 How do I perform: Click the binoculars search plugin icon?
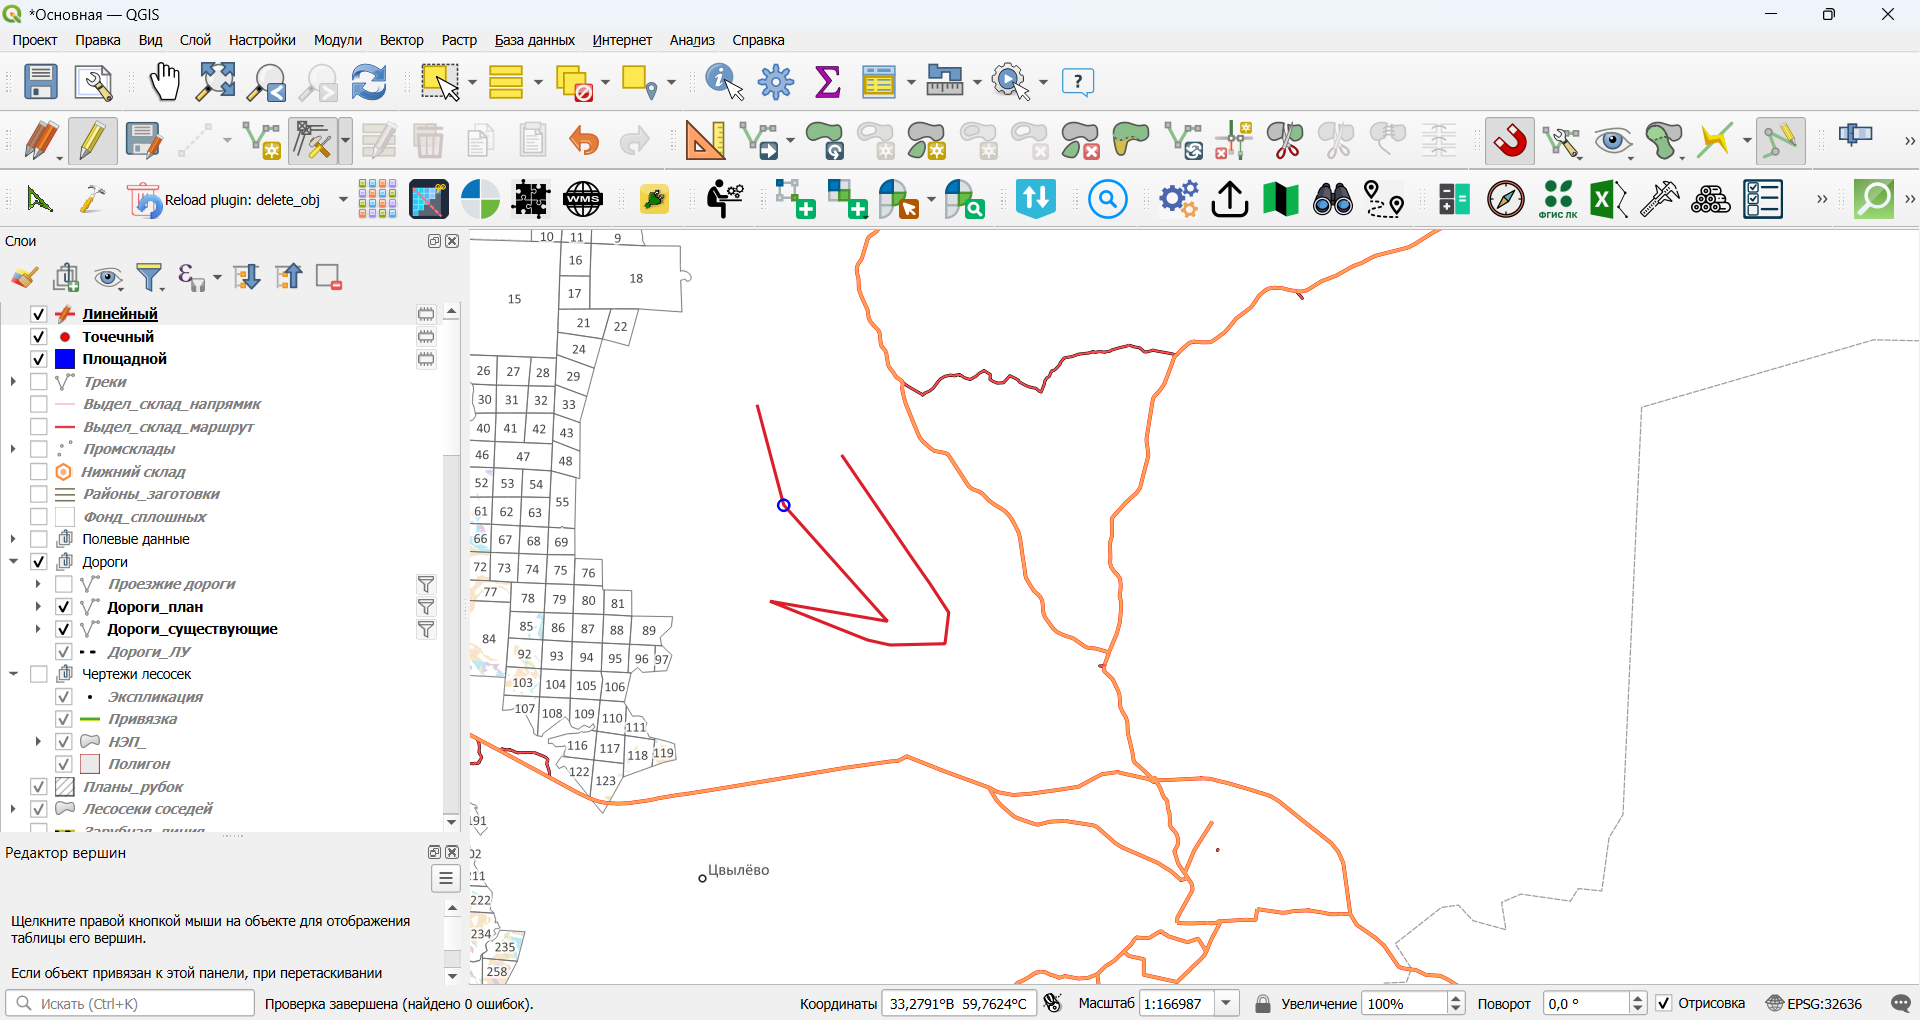[1332, 200]
